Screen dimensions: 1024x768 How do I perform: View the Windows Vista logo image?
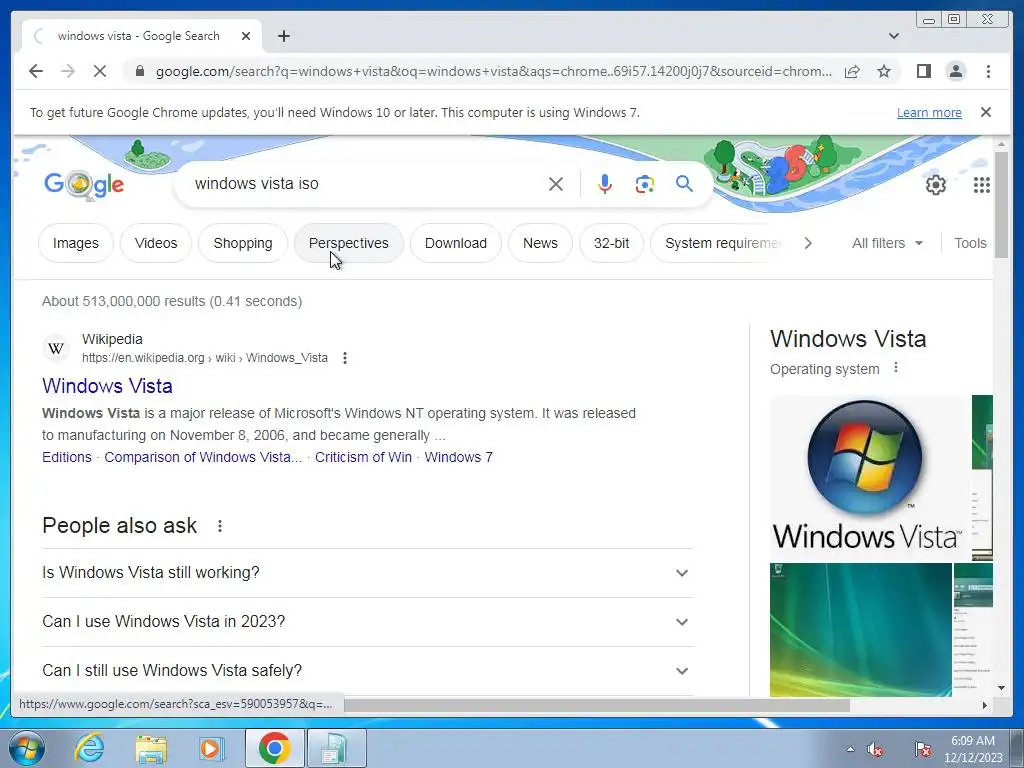[x=869, y=477]
